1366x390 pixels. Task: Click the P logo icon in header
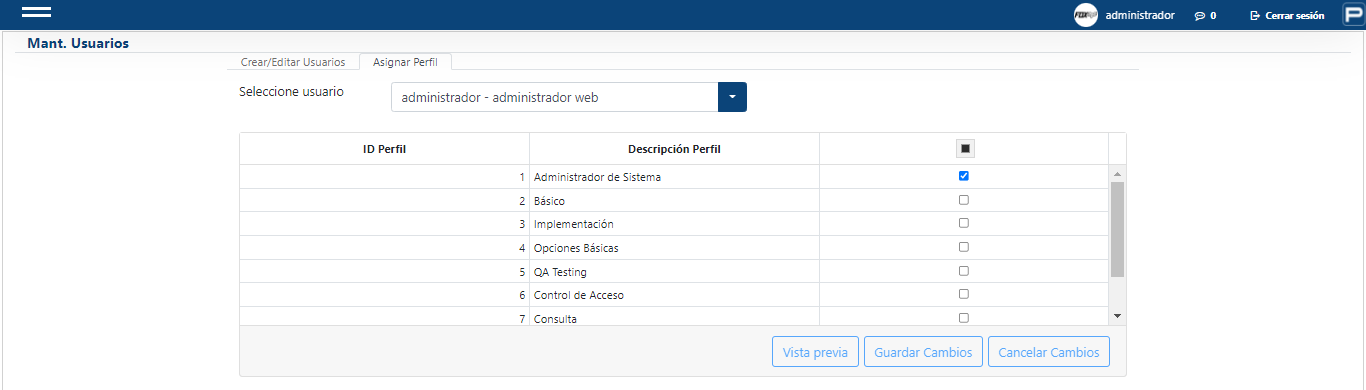[1353, 15]
